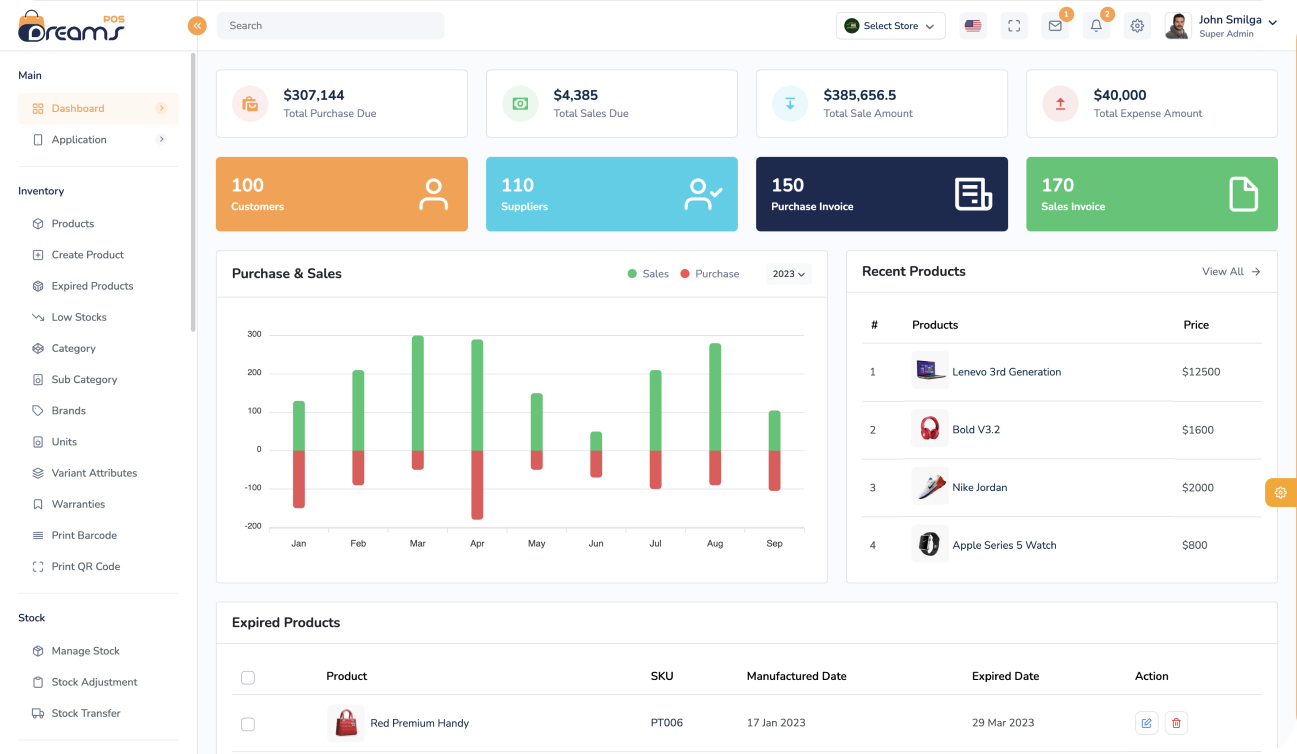
Task: Click into the Search field
Action: pos(330,26)
